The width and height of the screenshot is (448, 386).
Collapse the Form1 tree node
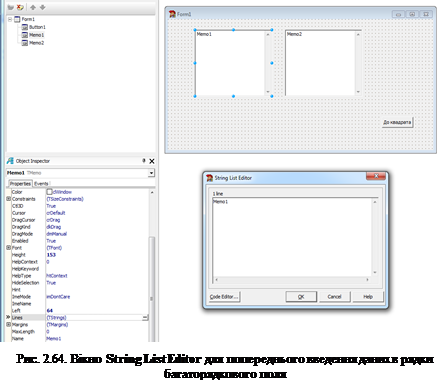(10, 19)
